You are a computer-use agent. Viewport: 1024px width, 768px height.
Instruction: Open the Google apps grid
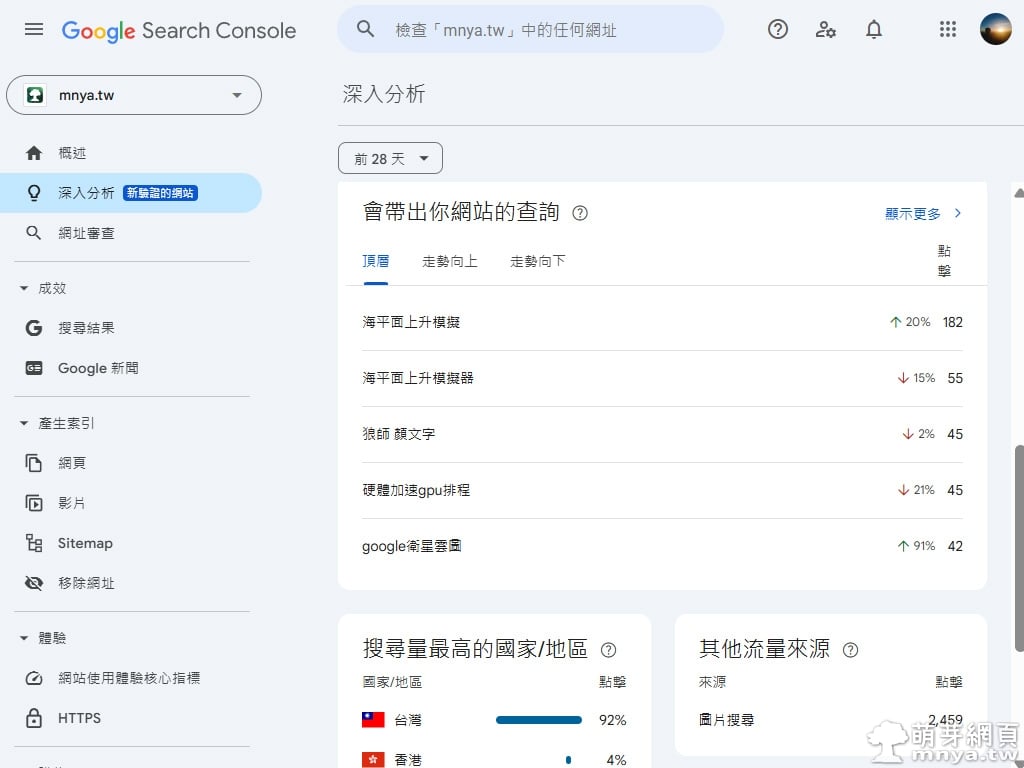948,30
